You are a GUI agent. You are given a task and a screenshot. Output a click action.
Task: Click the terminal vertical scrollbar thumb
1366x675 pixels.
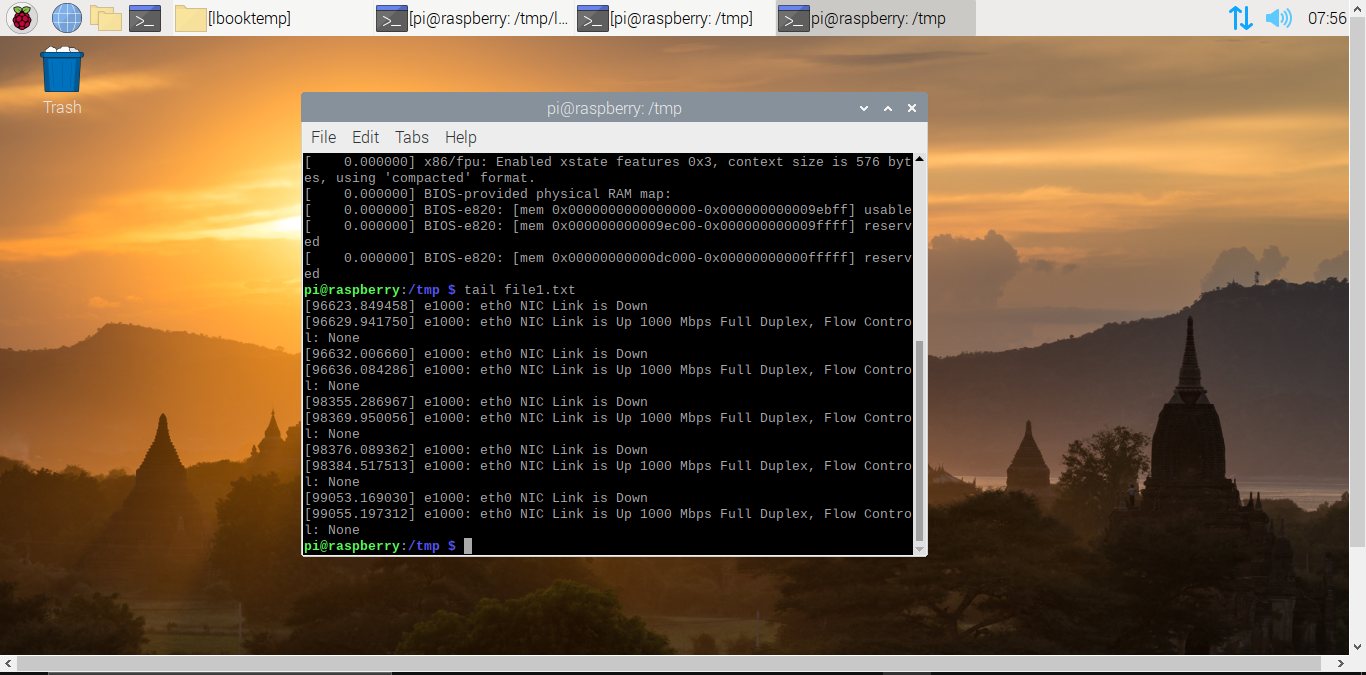(x=919, y=440)
